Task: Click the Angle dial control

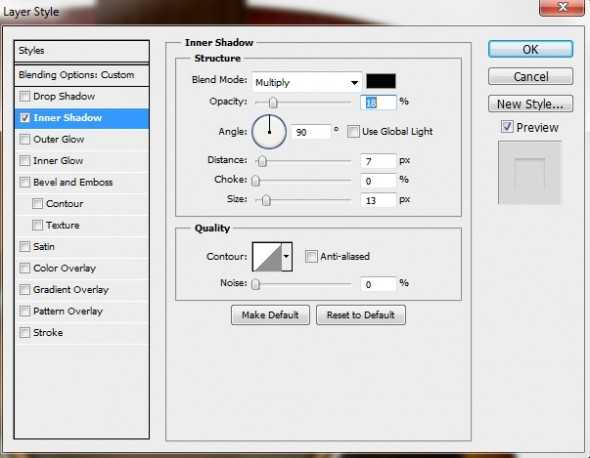Action: click(269, 132)
